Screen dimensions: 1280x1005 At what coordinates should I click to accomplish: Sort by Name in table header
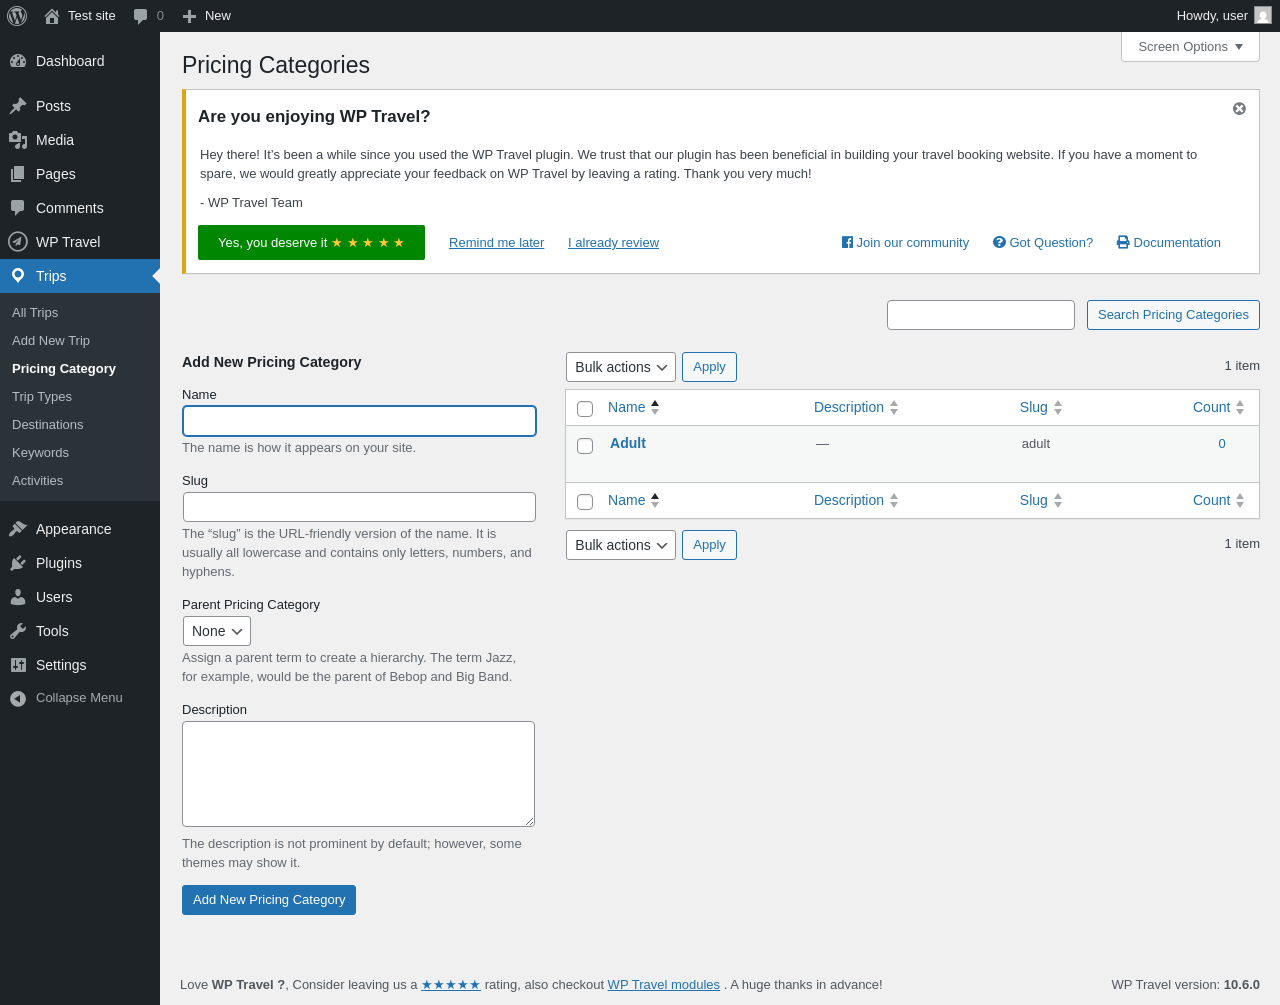point(634,407)
